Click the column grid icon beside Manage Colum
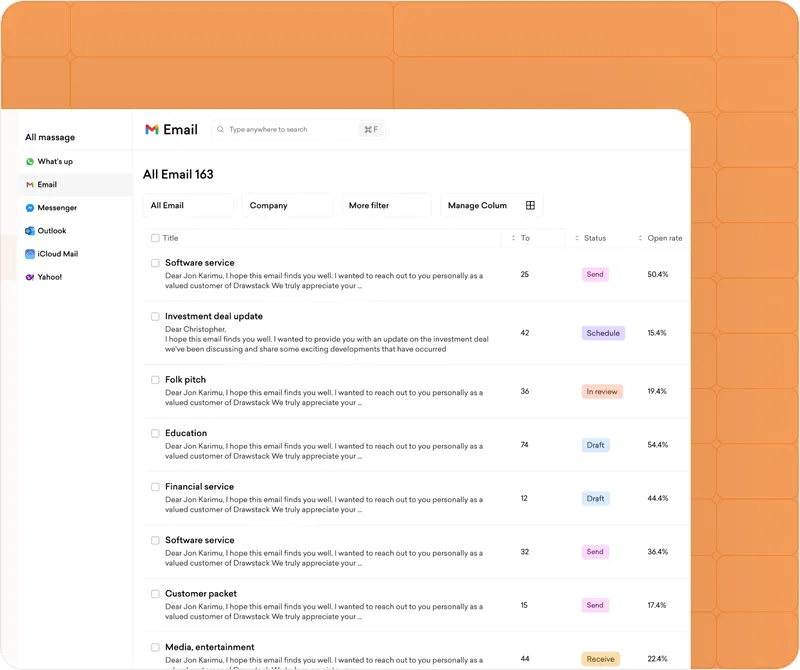The image size is (800, 670). [x=530, y=205]
